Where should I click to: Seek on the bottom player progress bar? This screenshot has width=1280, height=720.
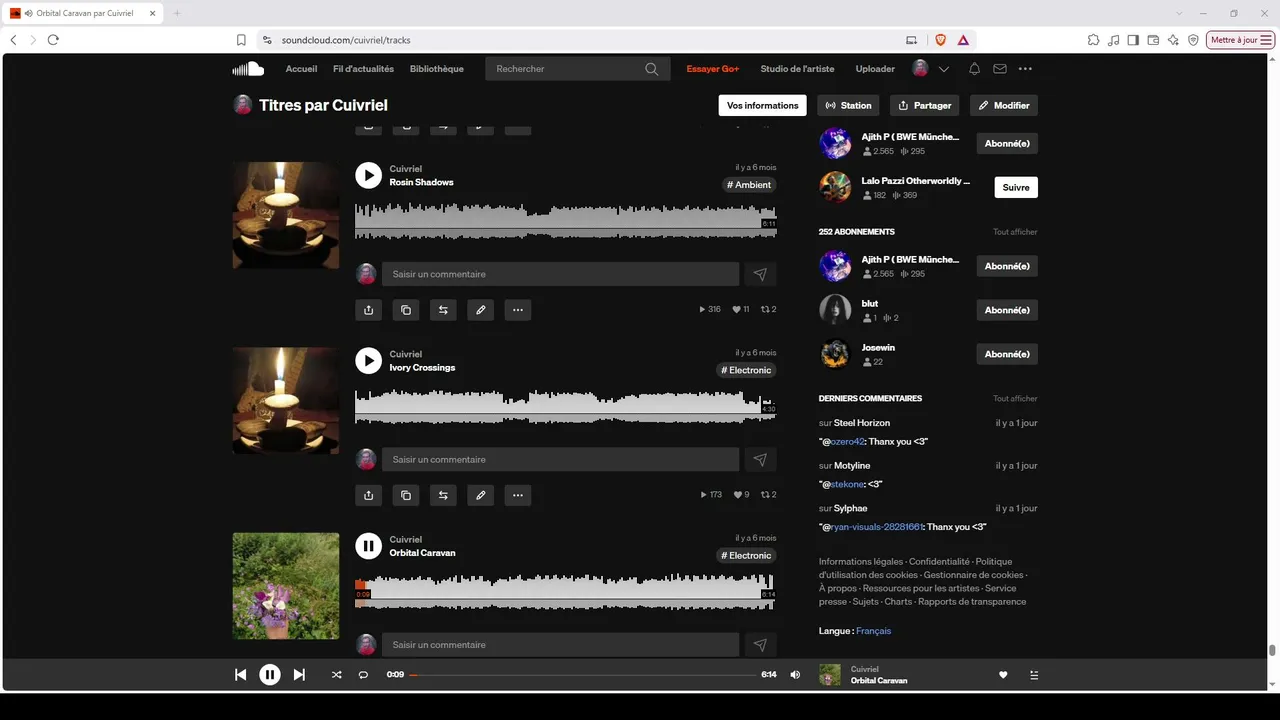(x=583, y=675)
